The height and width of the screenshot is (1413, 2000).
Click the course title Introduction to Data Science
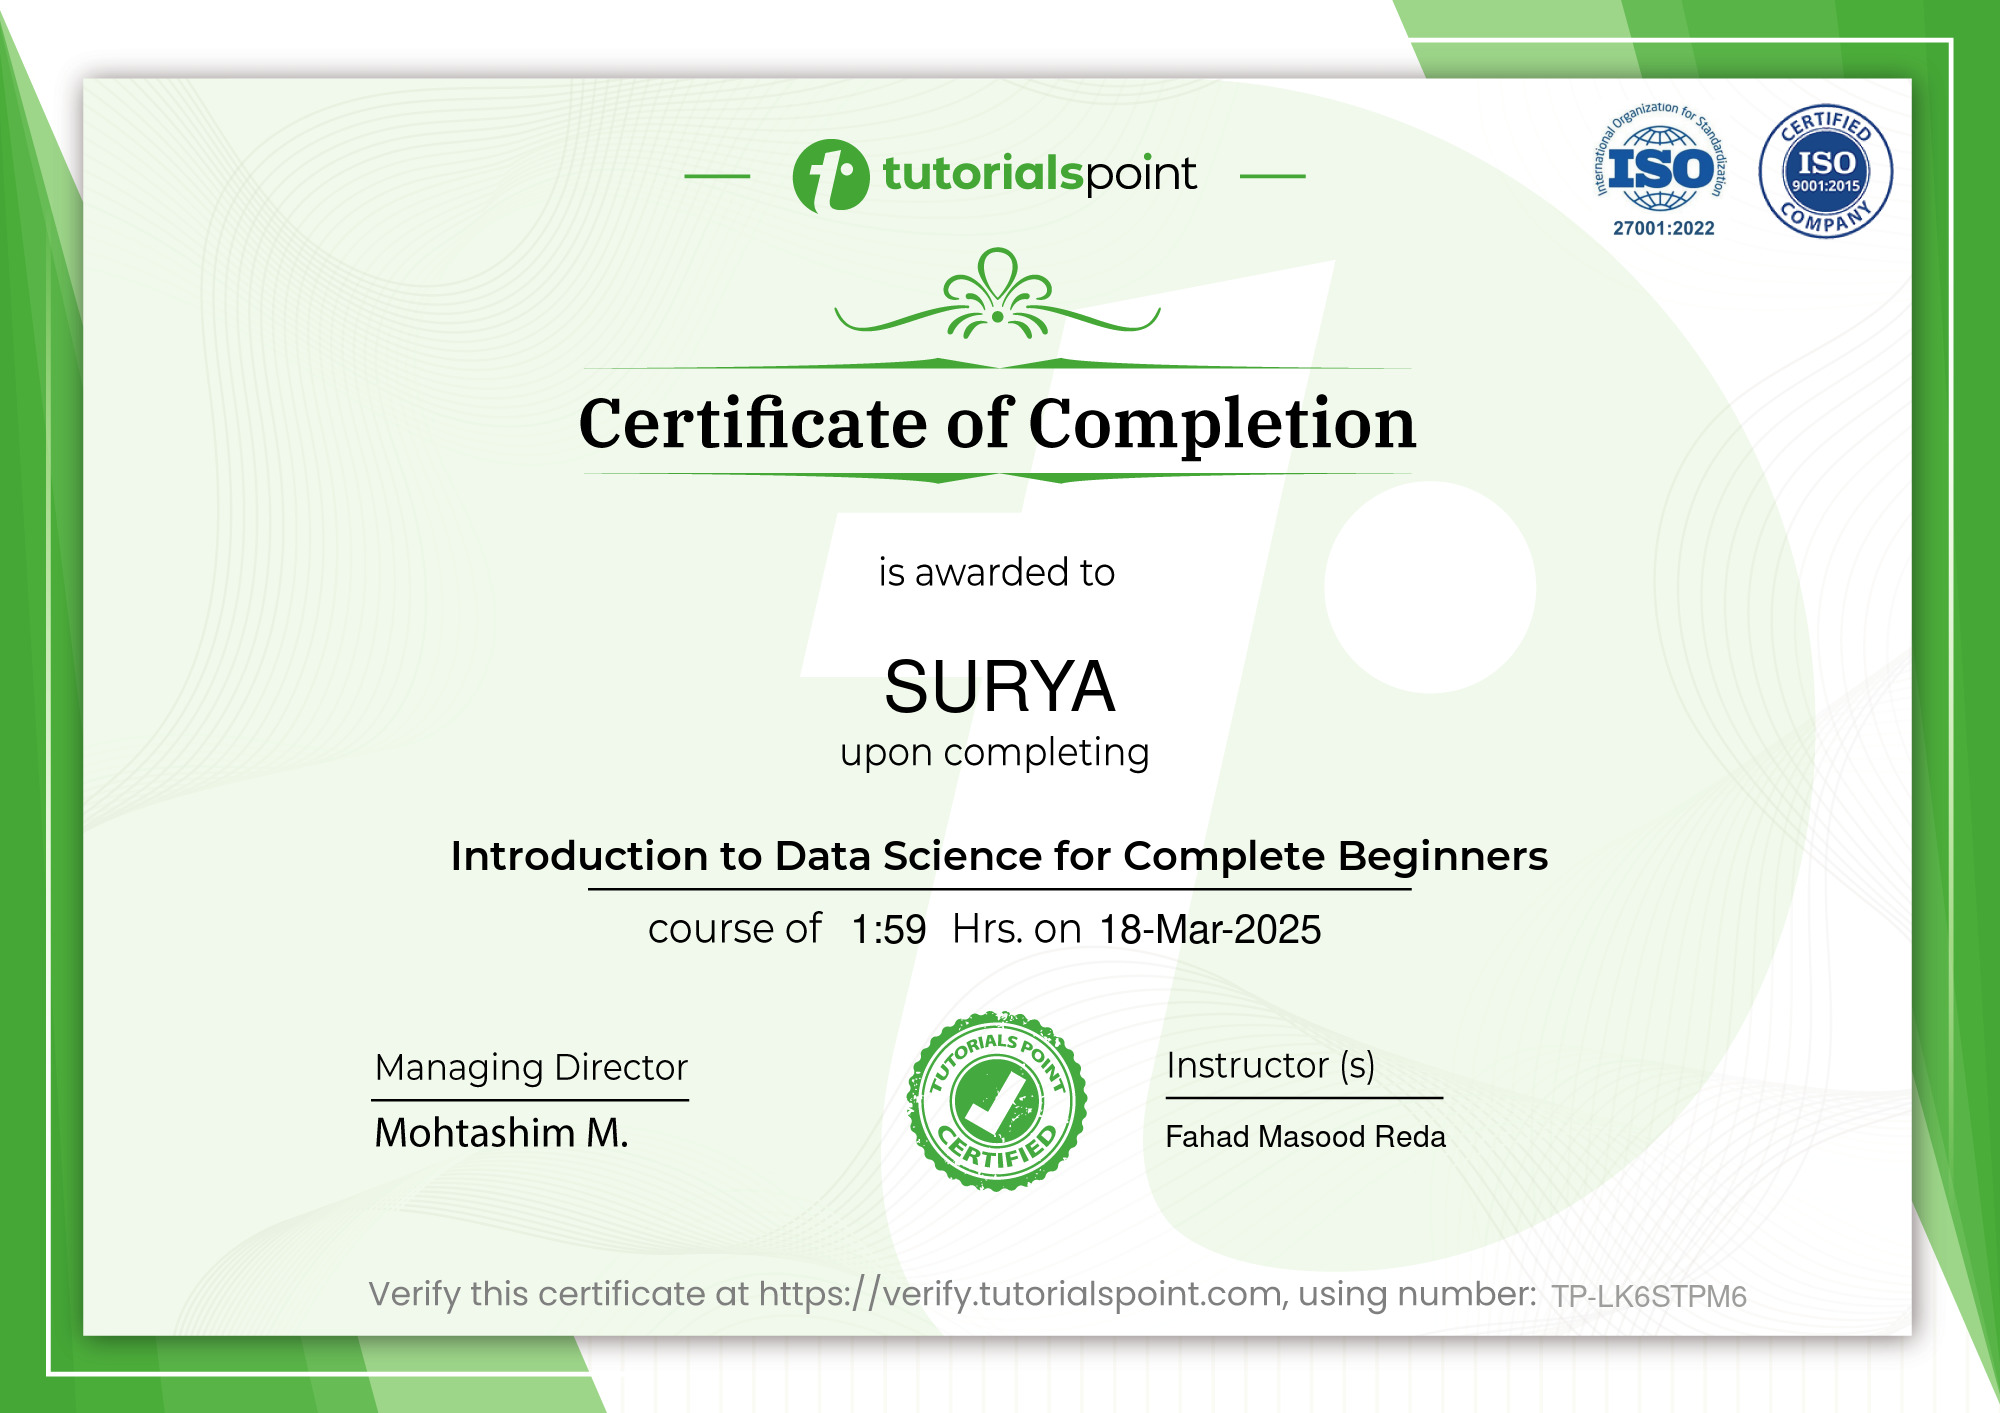click(999, 856)
